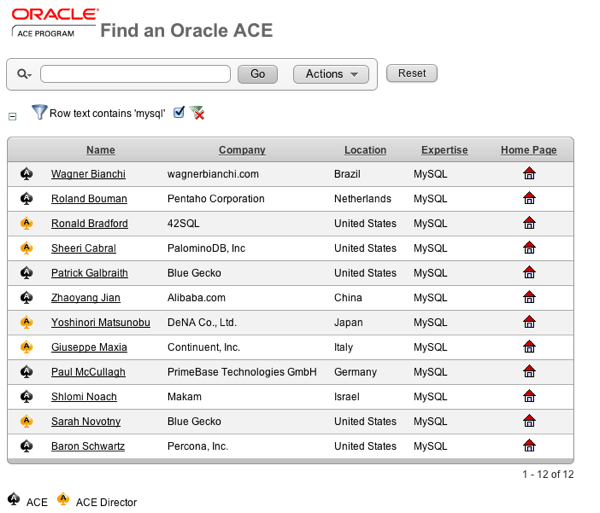Open Baron Schwartz's home page icon

pyautogui.click(x=529, y=446)
